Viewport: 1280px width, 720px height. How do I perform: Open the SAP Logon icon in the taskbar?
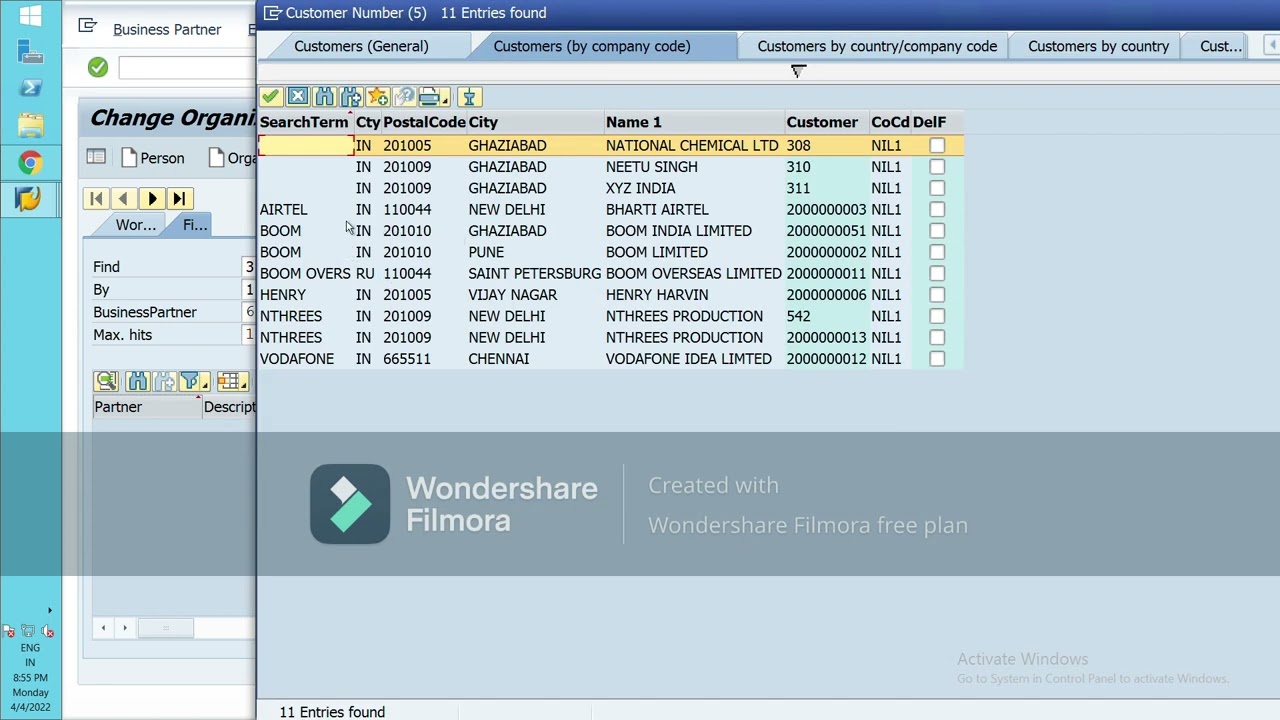coord(30,198)
